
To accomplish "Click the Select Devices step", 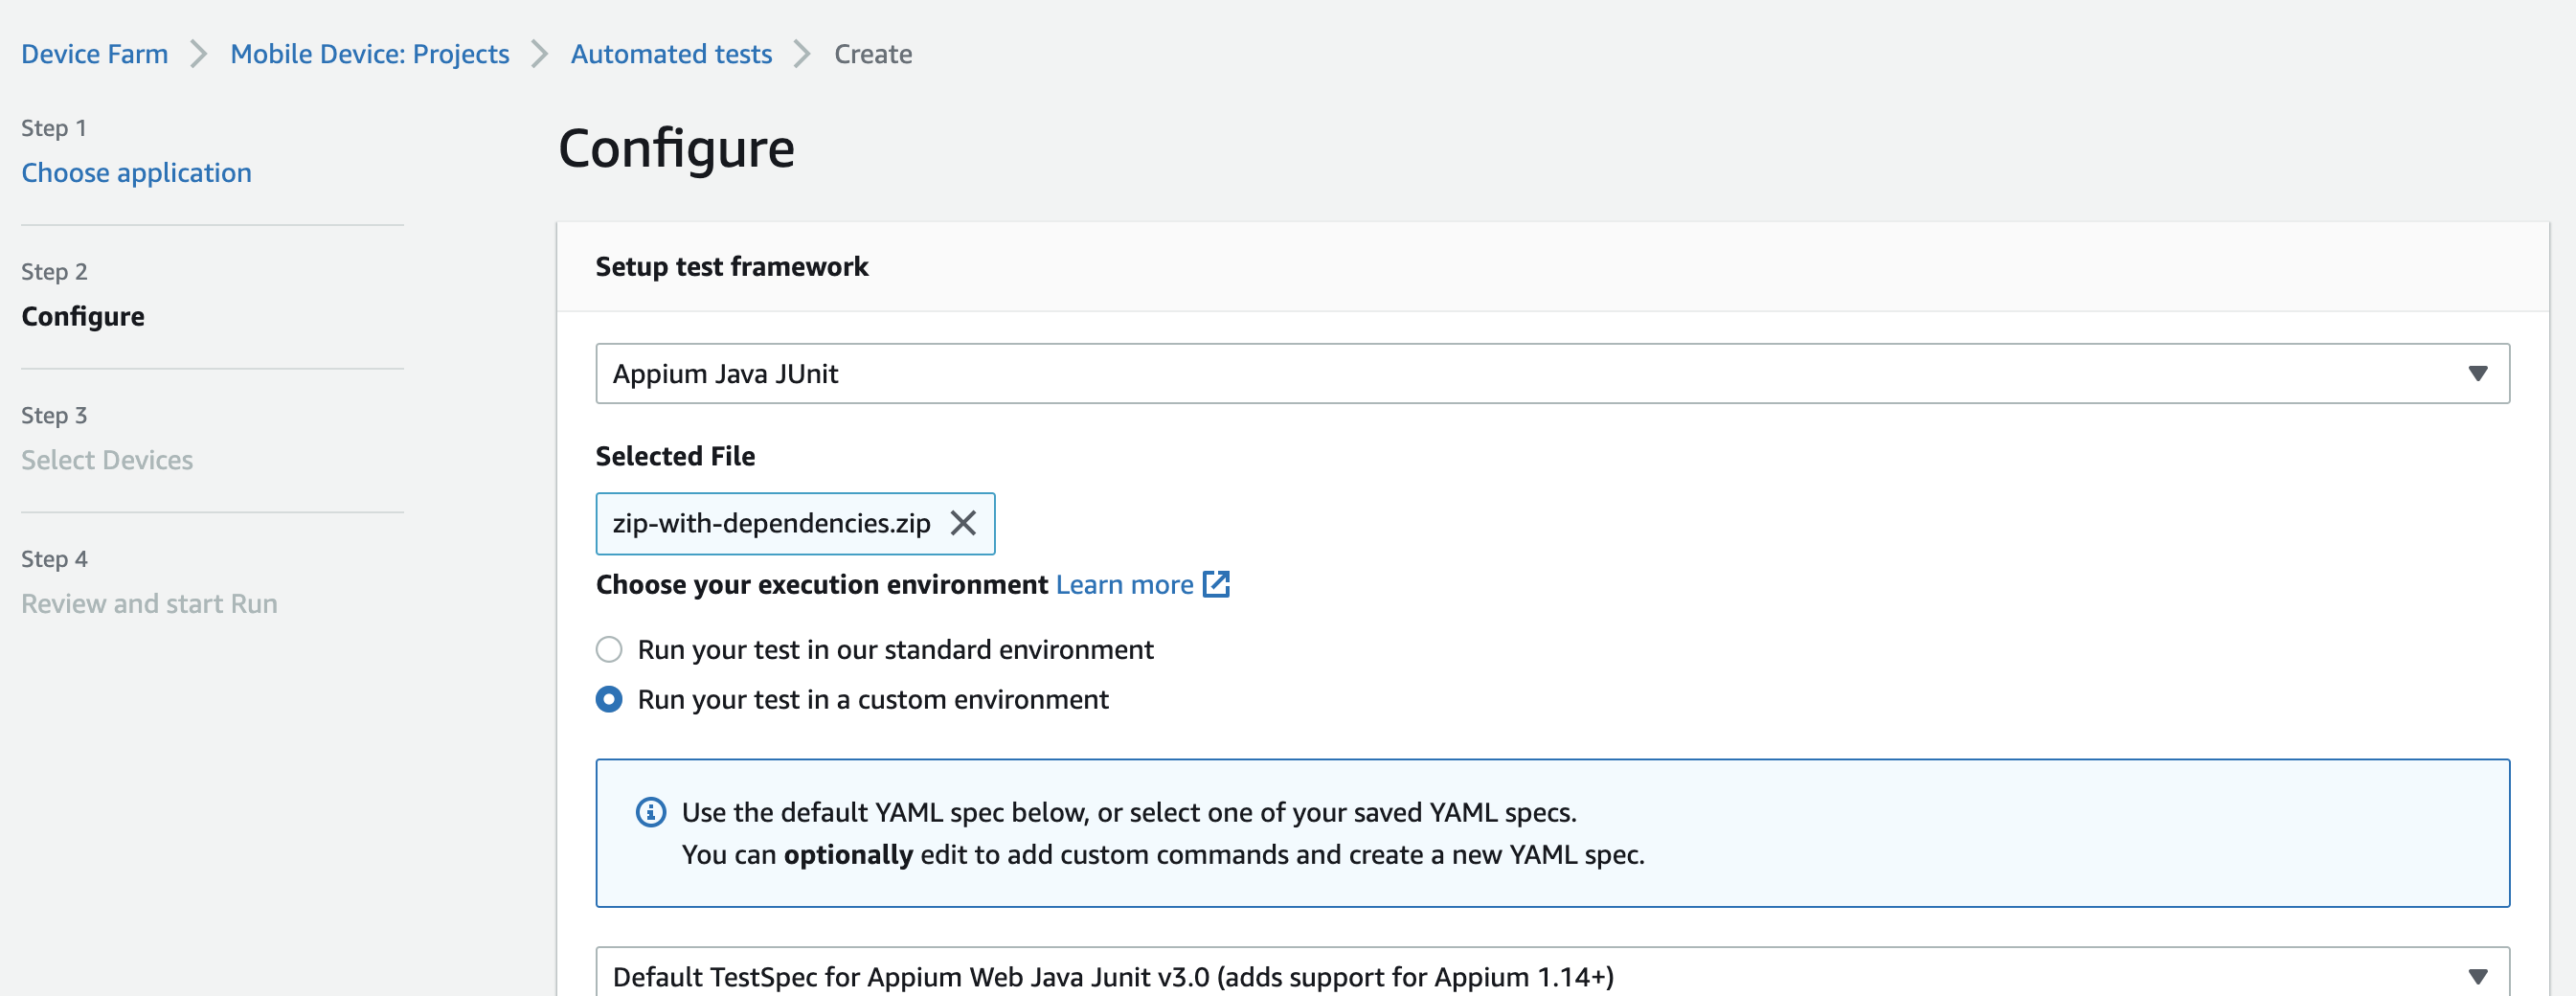I will (107, 460).
